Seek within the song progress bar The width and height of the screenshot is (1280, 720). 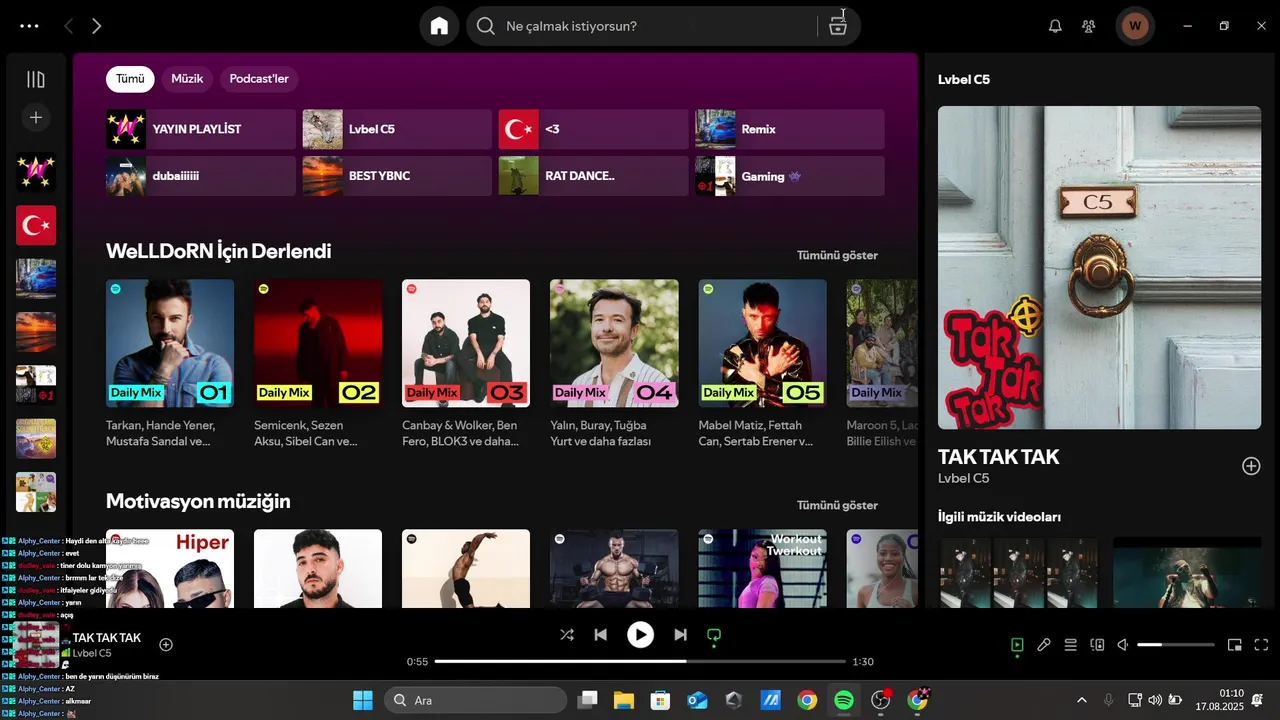640,661
